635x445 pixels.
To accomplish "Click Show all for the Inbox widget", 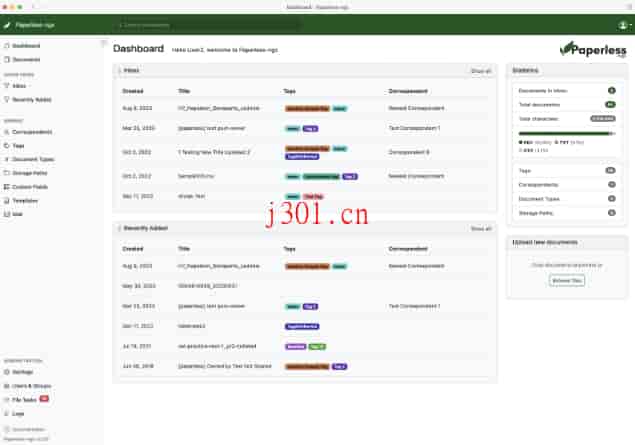I will click(x=481, y=71).
